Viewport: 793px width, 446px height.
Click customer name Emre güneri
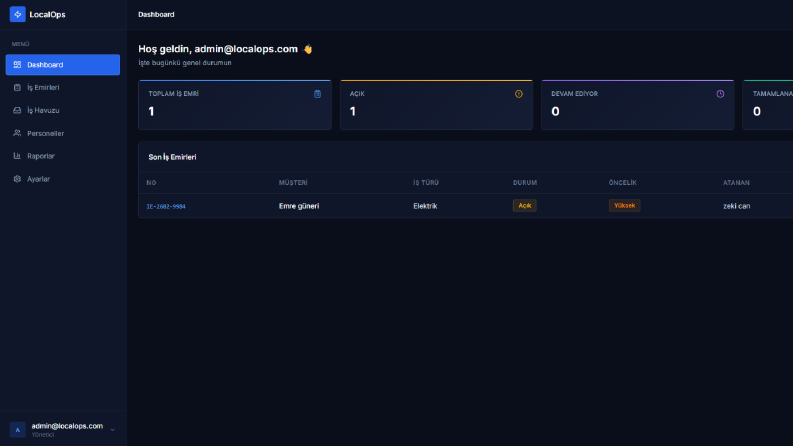299,206
